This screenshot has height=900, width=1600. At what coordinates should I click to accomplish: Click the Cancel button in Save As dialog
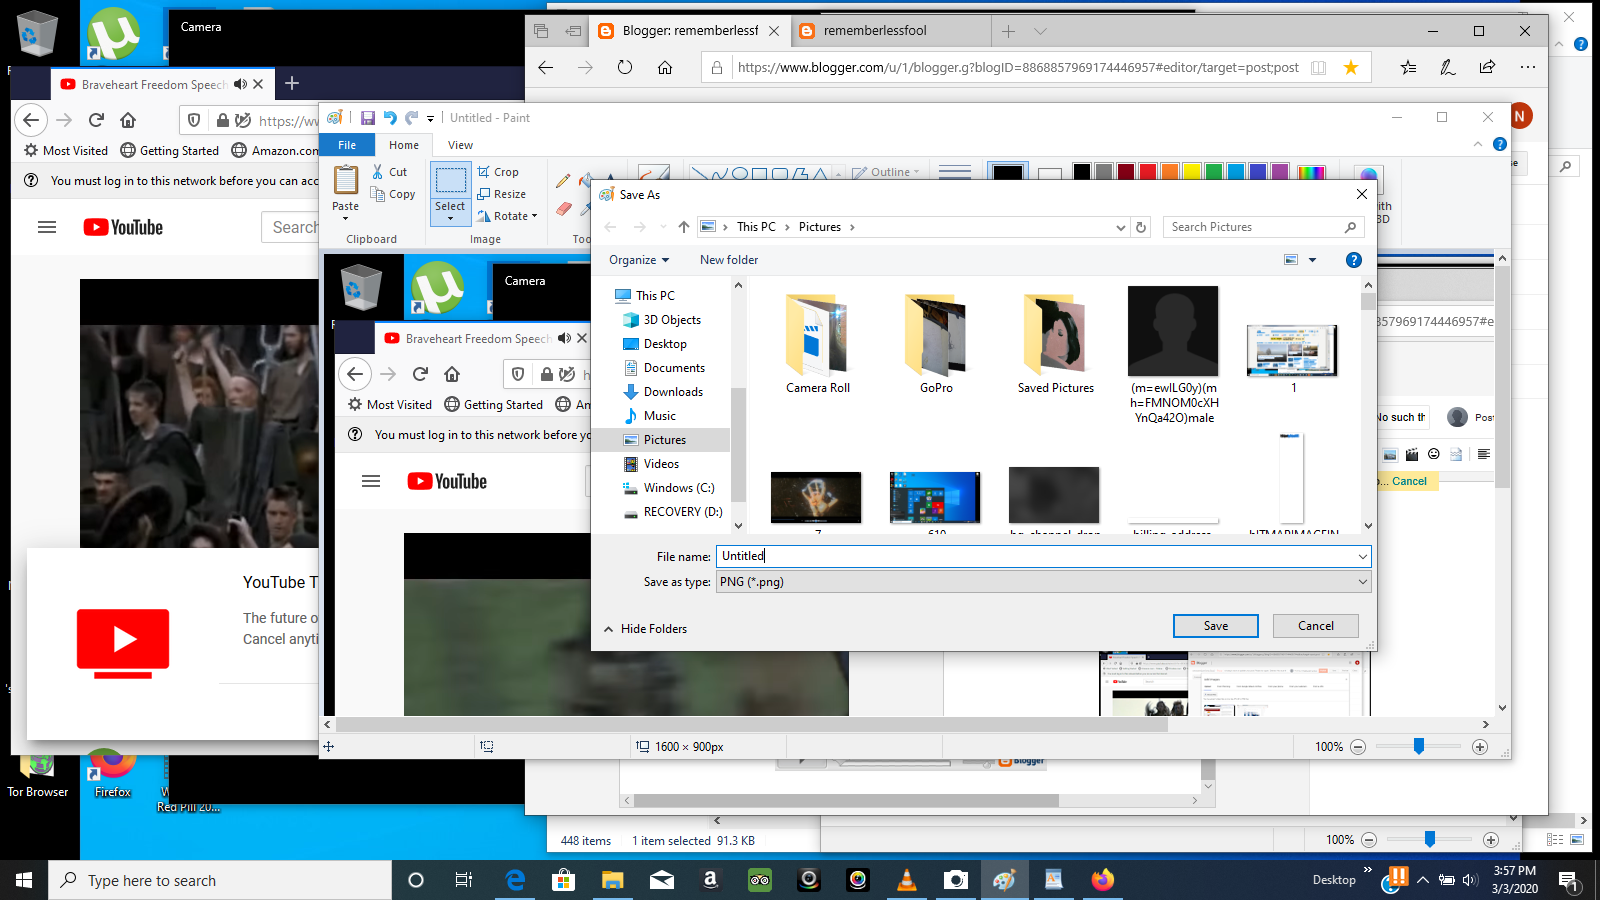coord(1316,626)
